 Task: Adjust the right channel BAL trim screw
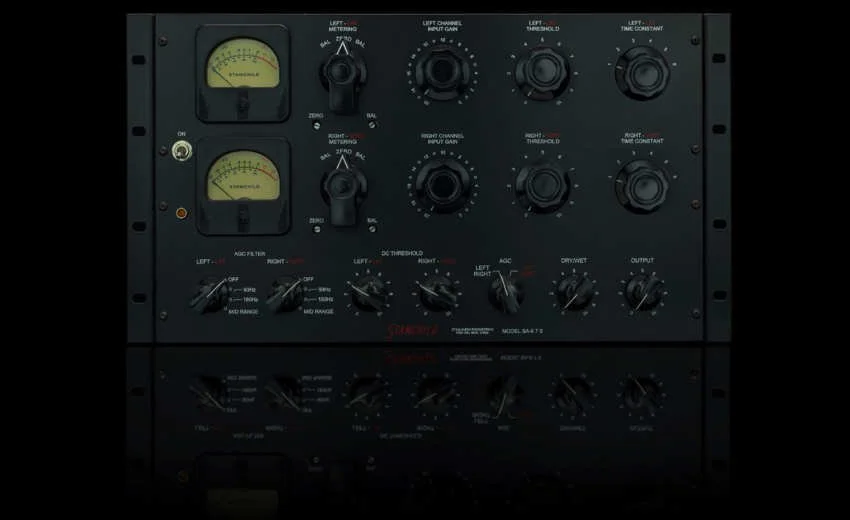[x=372, y=229]
